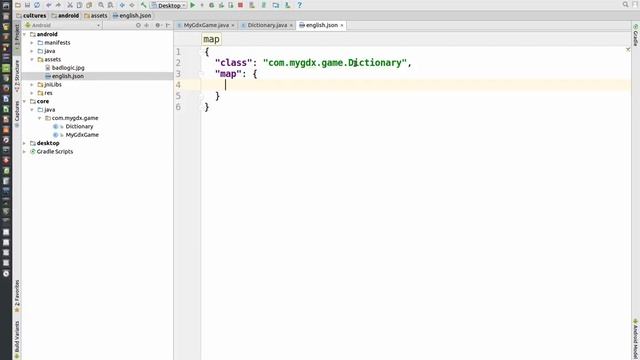
Task: Expand the jniLibs folder
Action: pyautogui.click(x=32, y=84)
